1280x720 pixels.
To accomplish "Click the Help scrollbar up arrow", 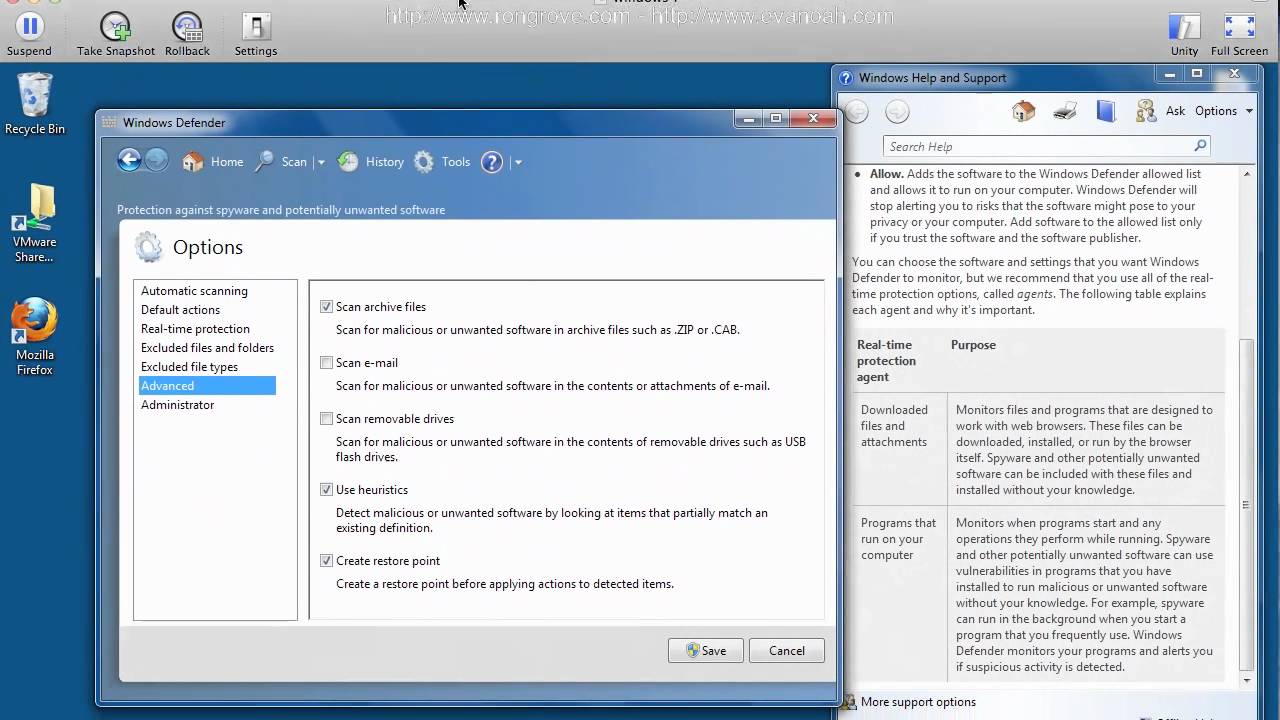I will tap(1246, 174).
